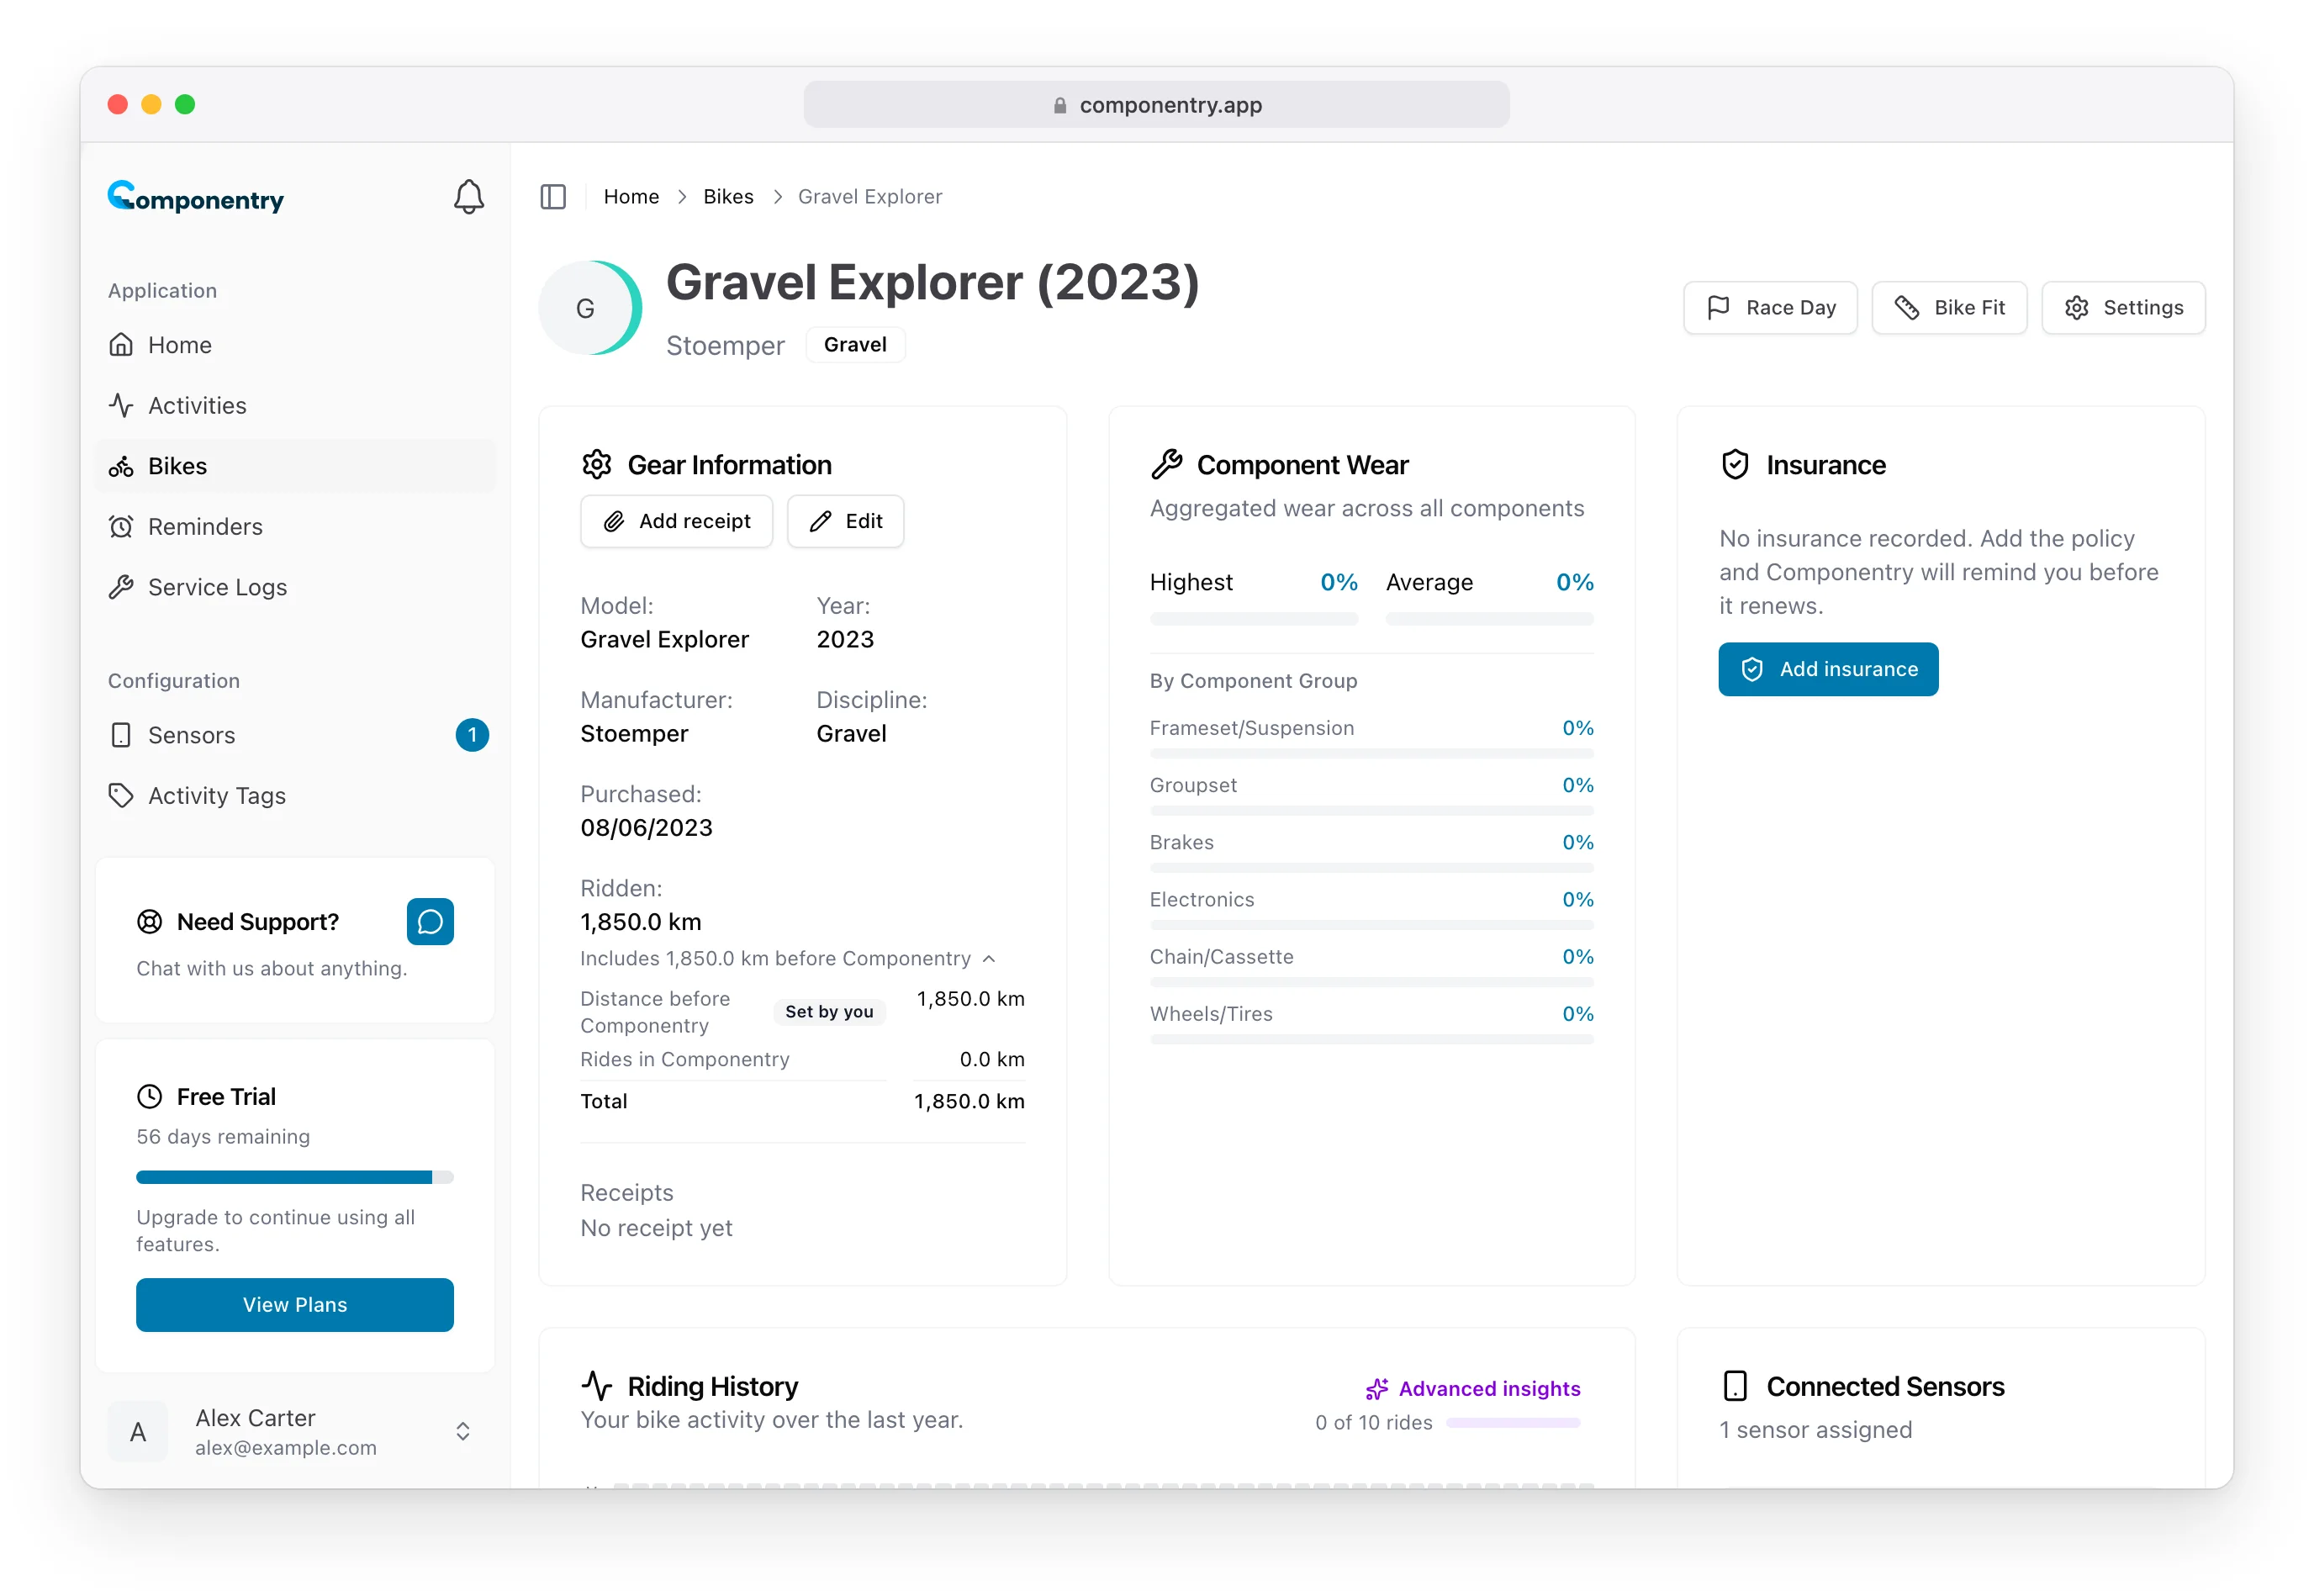This screenshot has width=2314, height=1596.
Task: Click the Service Logs wrench icon
Action: click(x=121, y=587)
